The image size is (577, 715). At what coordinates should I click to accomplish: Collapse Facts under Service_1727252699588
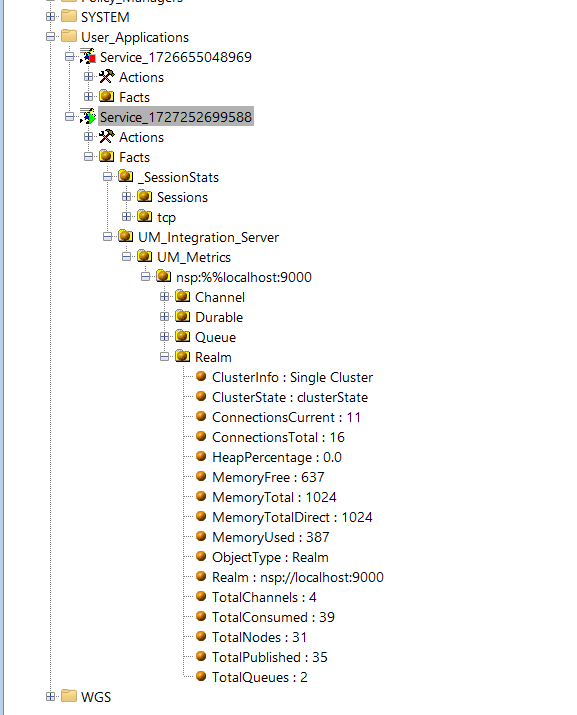pyautogui.click(x=88, y=157)
